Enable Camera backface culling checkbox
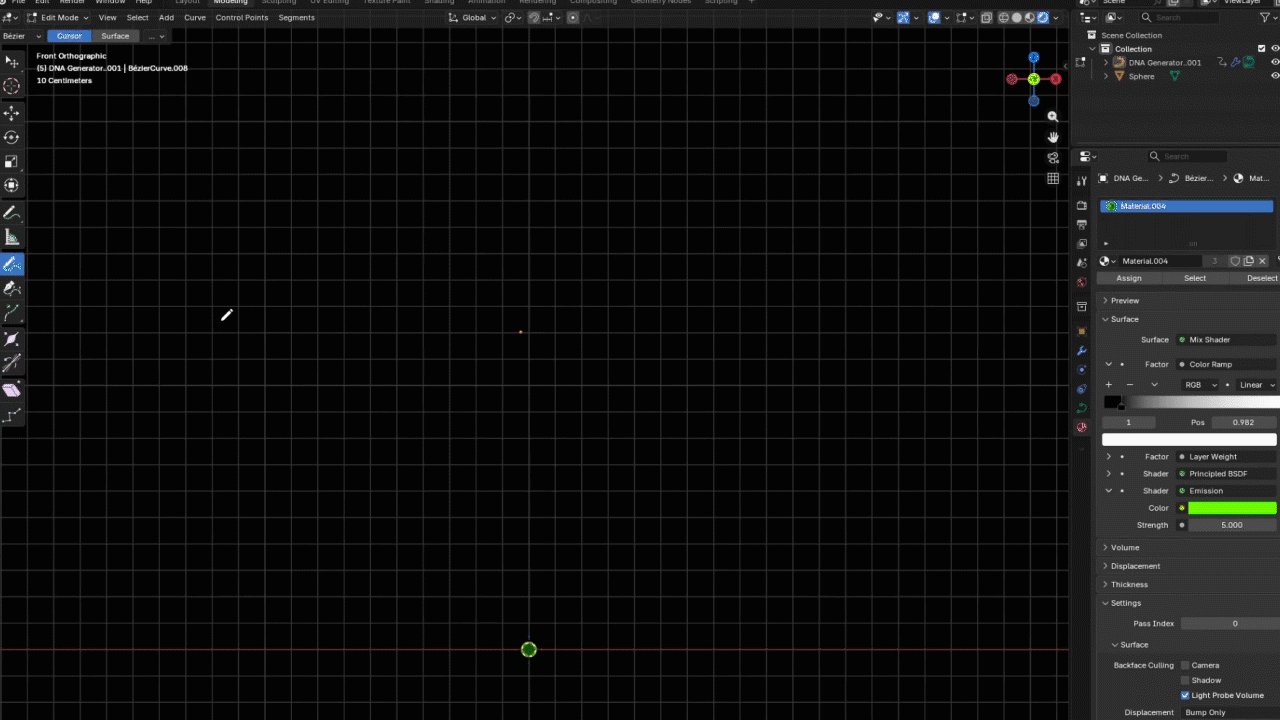This screenshot has width=1280, height=720. [1185, 665]
